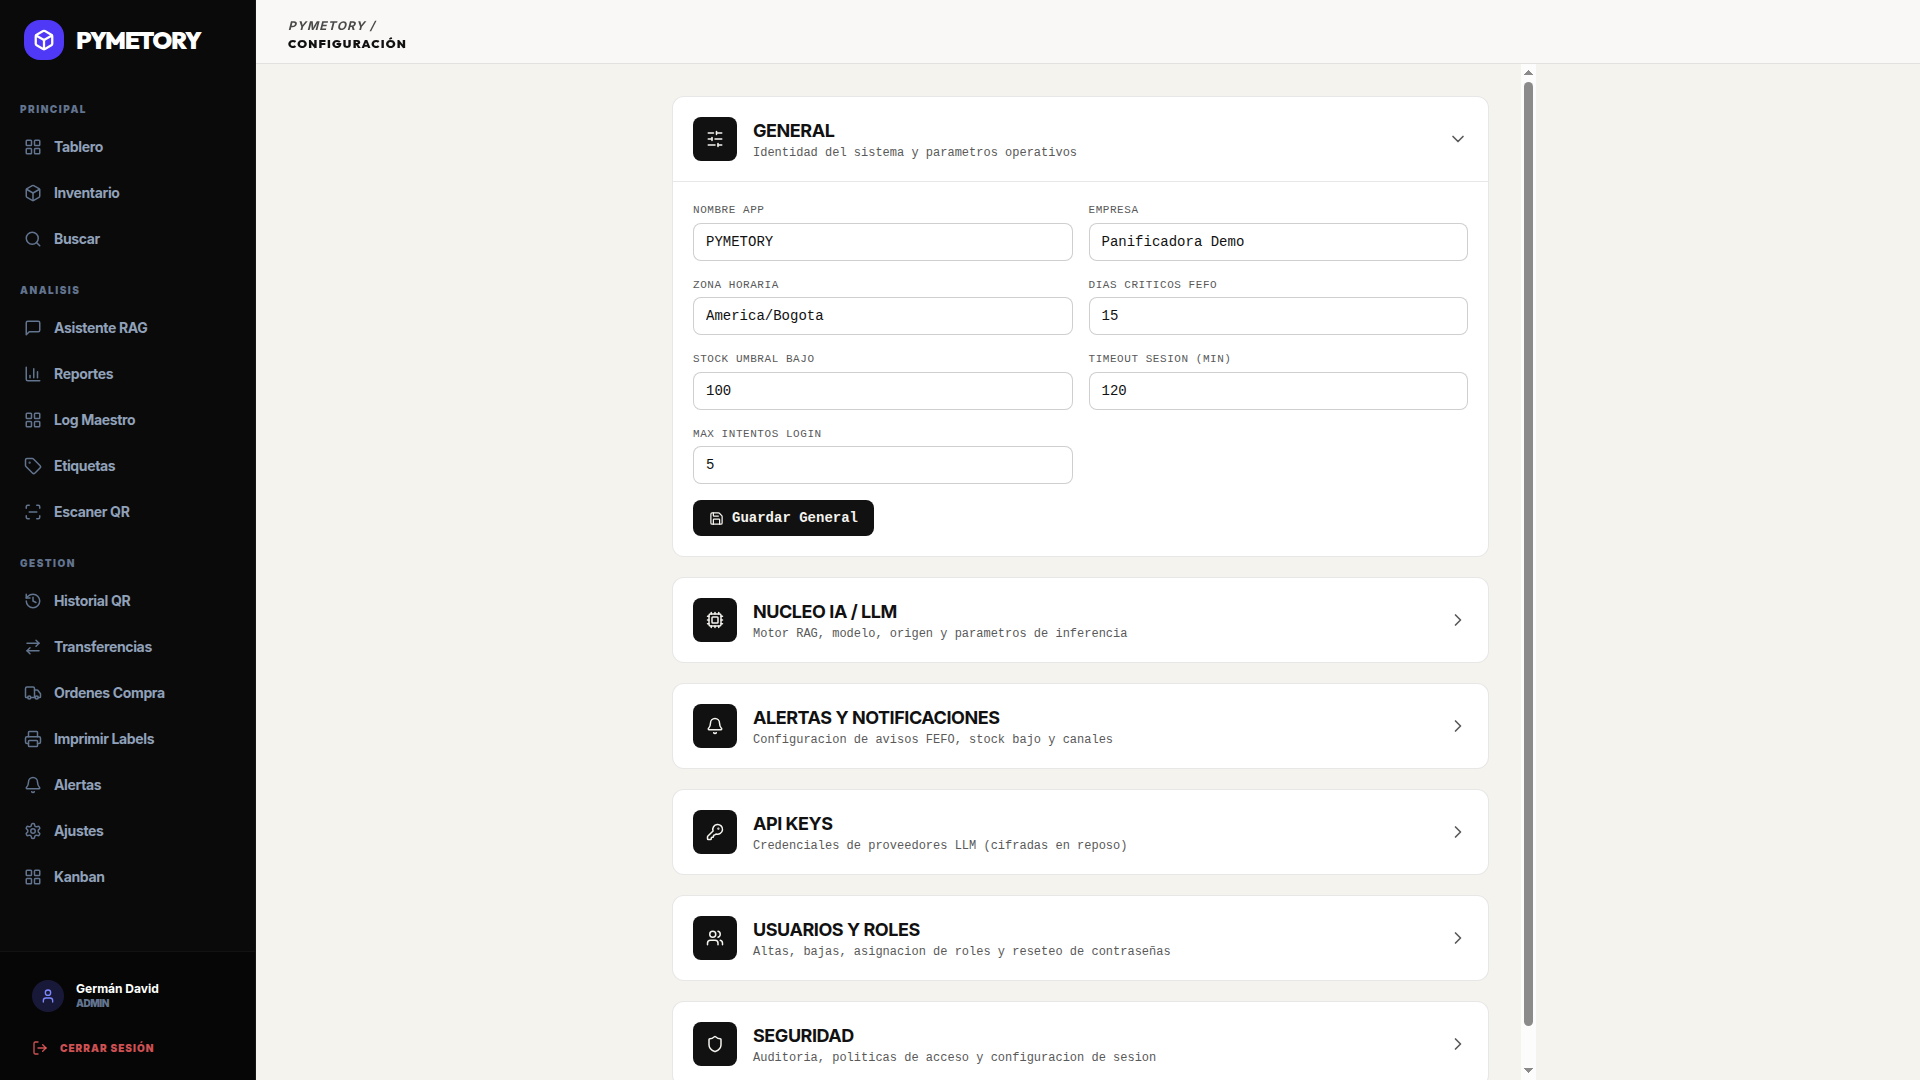Focus the Zona Horaria input field
Viewport: 1920px width, 1080px height.
(x=882, y=316)
